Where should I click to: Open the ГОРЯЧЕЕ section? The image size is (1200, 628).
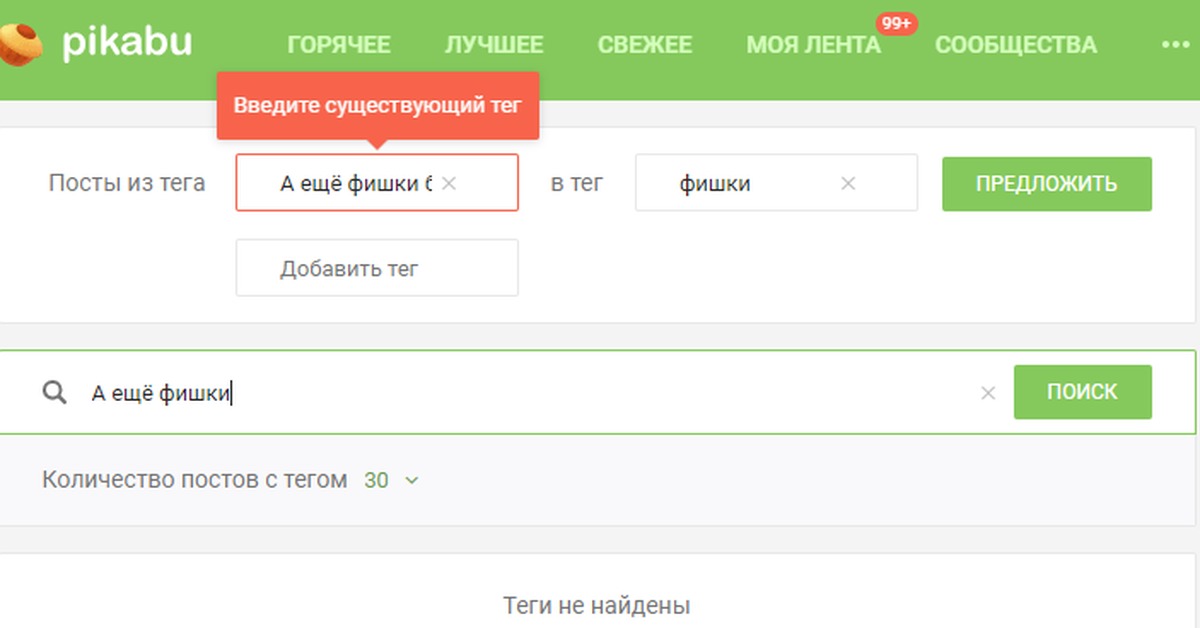pos(339,45)
